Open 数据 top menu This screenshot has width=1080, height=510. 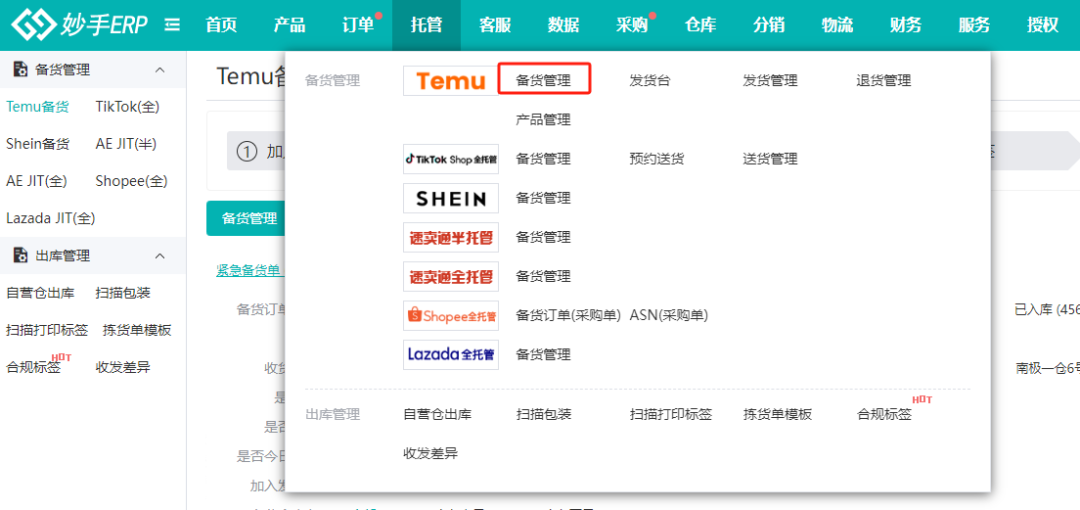(x=563, y=26)
